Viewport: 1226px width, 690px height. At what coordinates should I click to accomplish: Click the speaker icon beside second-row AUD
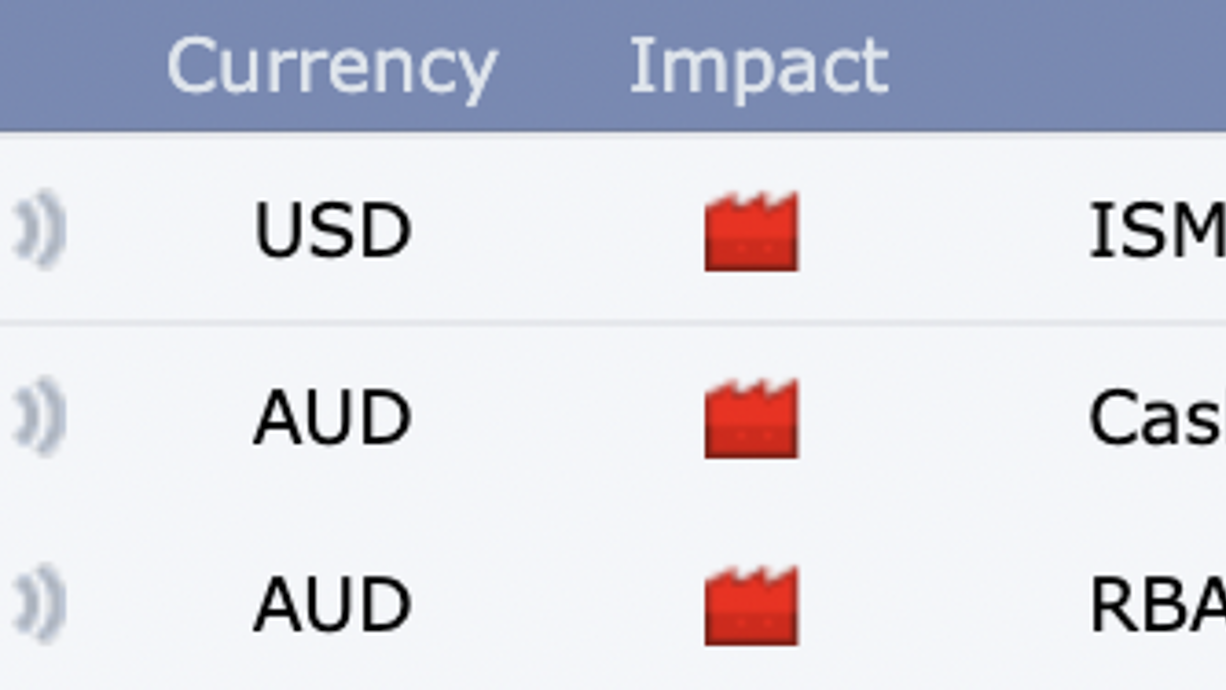[x=40, y=417]
